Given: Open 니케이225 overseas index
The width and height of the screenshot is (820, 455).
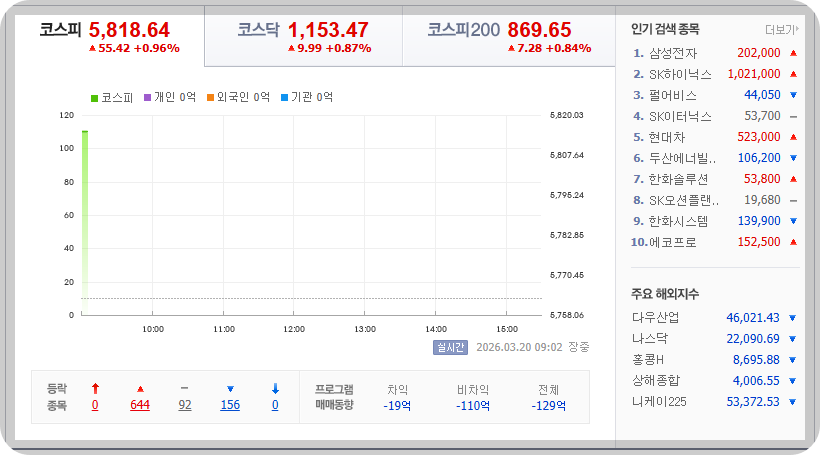Looking at the screenshot, I should click(x=659, y=402).
